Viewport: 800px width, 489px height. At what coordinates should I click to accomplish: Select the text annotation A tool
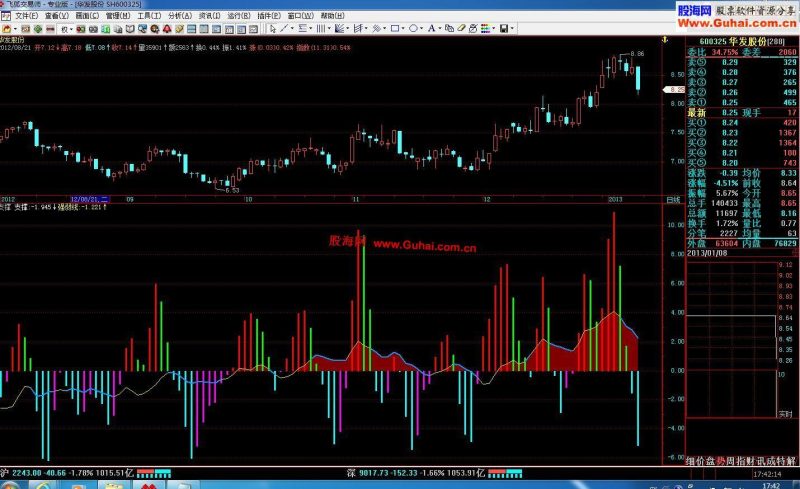432,29
